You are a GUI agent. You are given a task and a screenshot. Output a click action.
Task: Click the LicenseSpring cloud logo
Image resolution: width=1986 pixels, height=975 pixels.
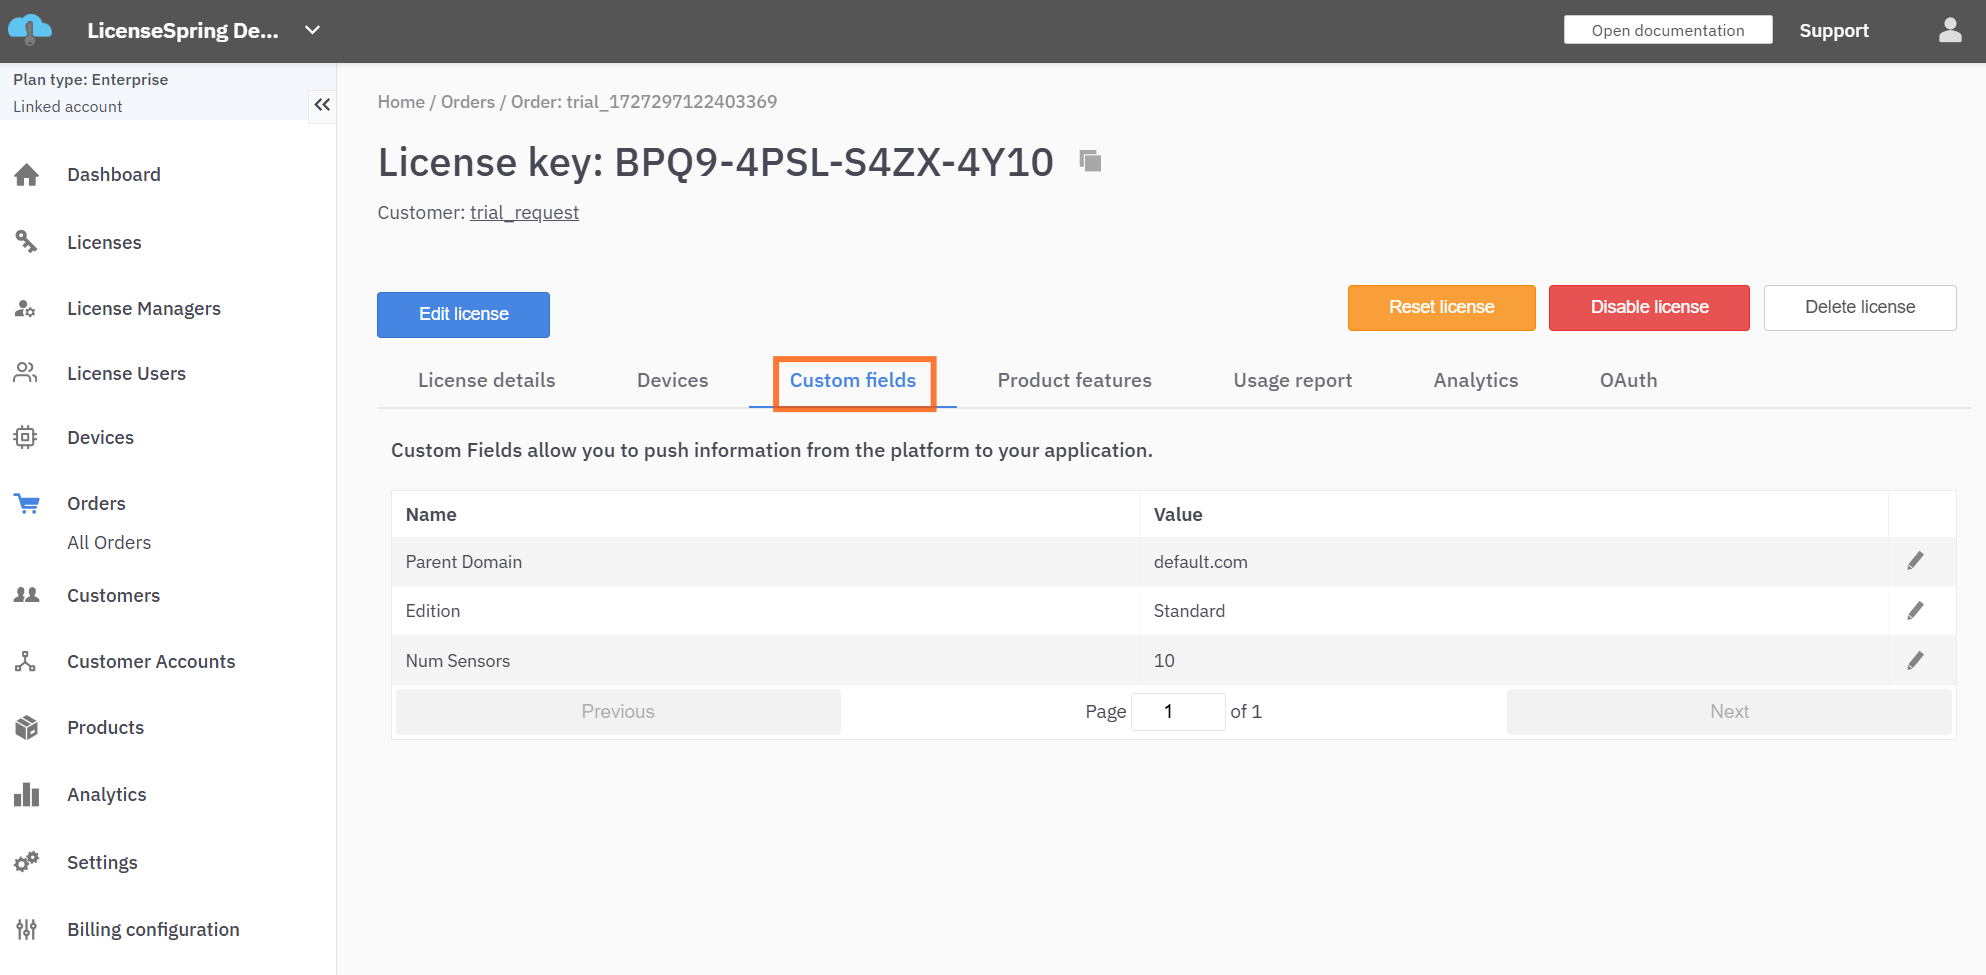pos(30,30)
